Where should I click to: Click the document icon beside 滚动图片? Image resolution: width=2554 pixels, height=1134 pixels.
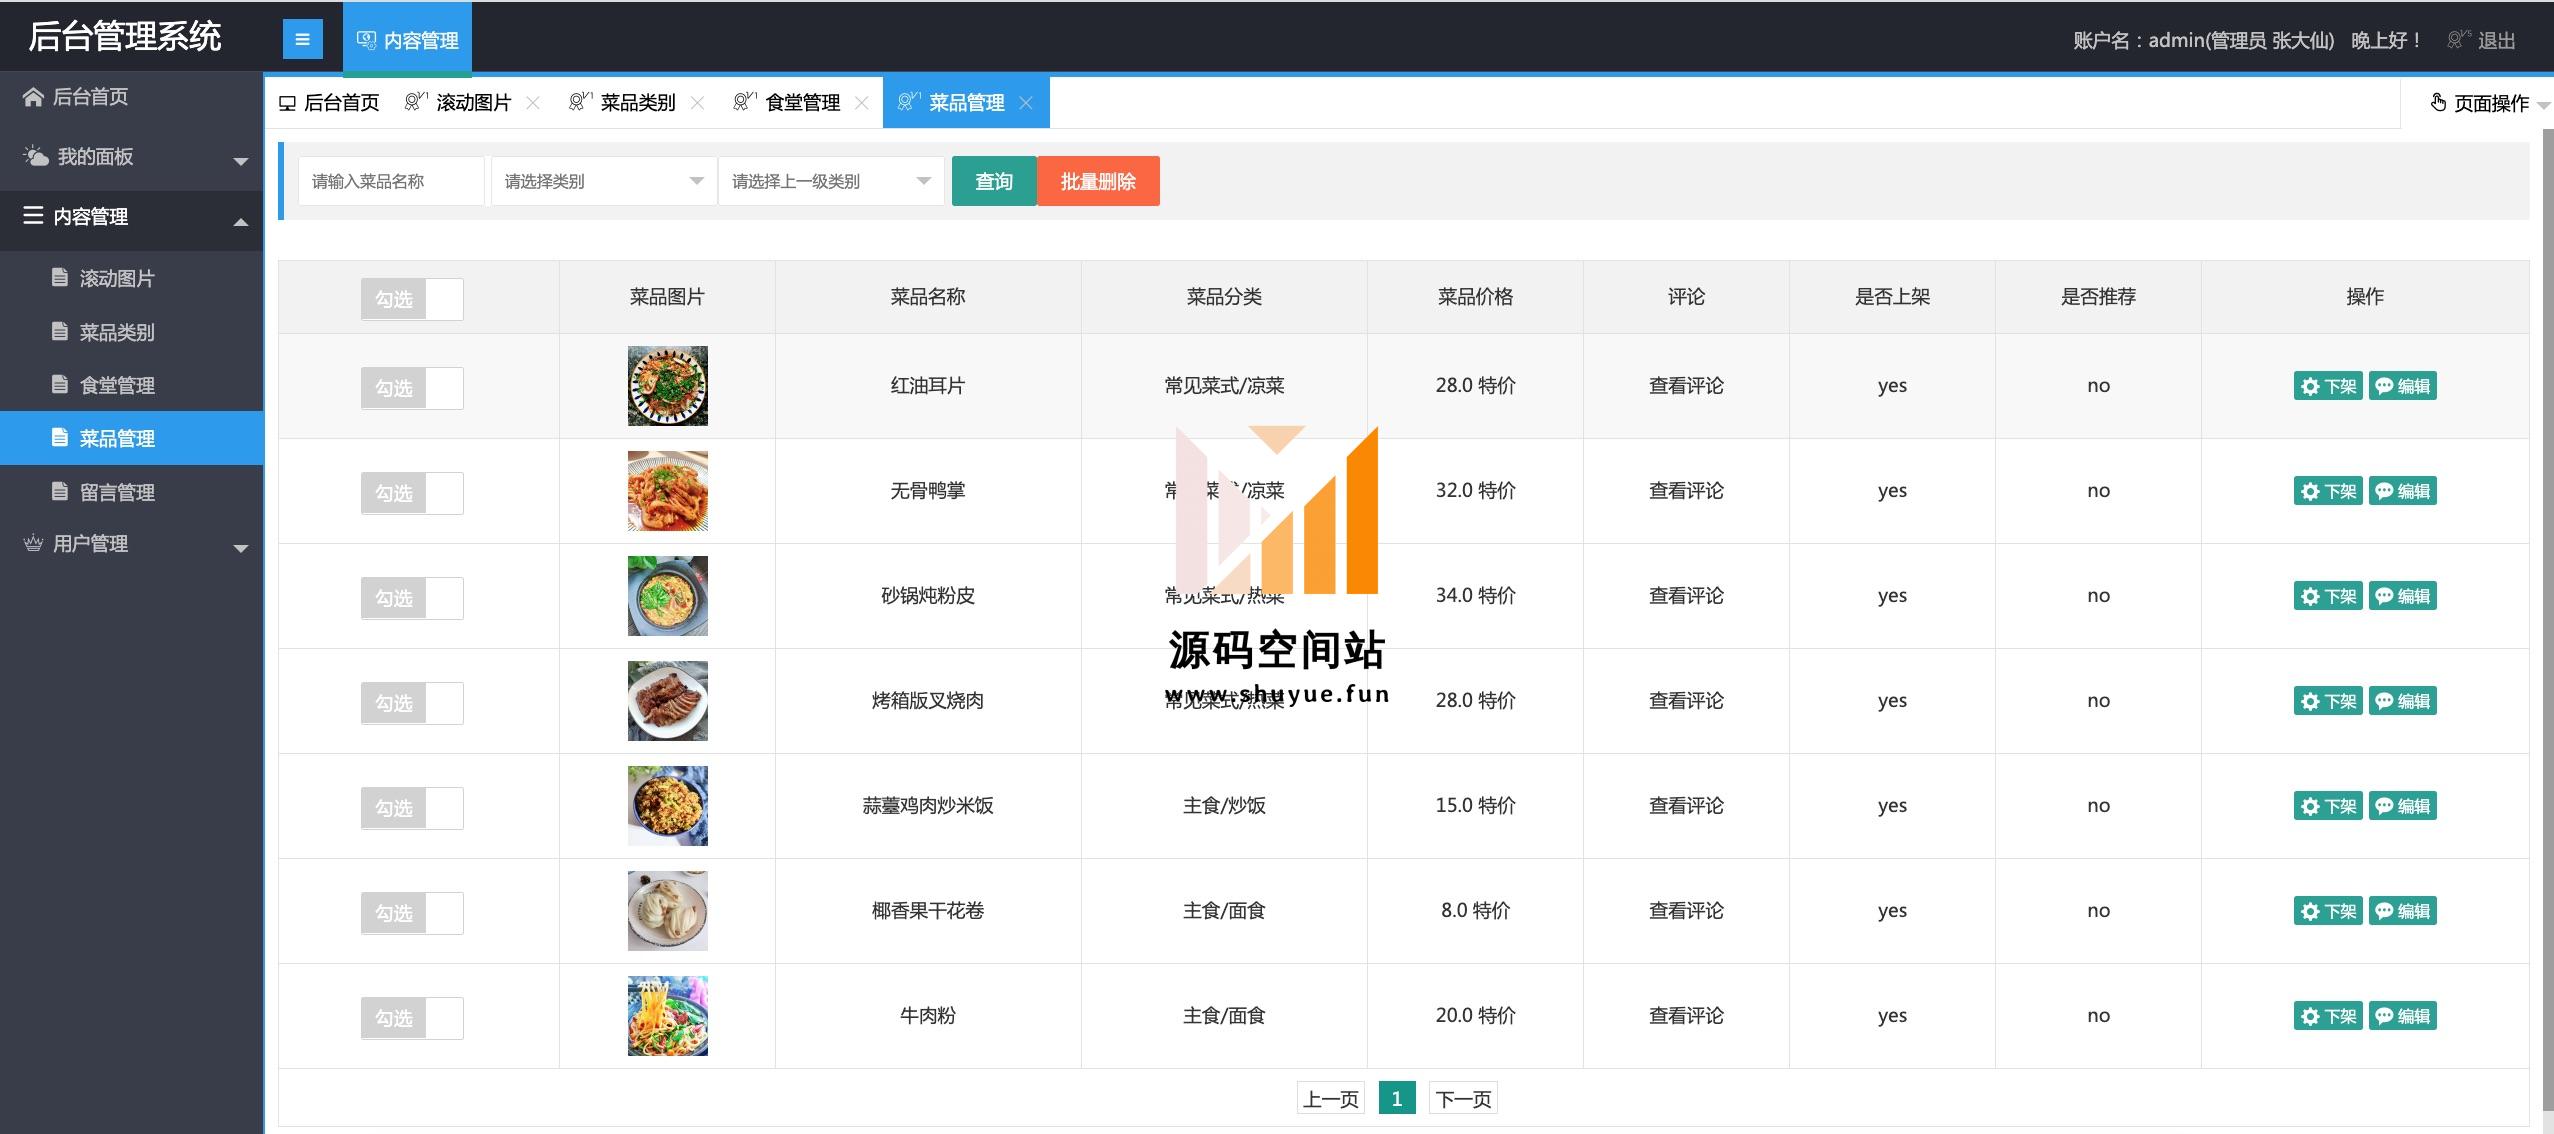coord(60,277)
